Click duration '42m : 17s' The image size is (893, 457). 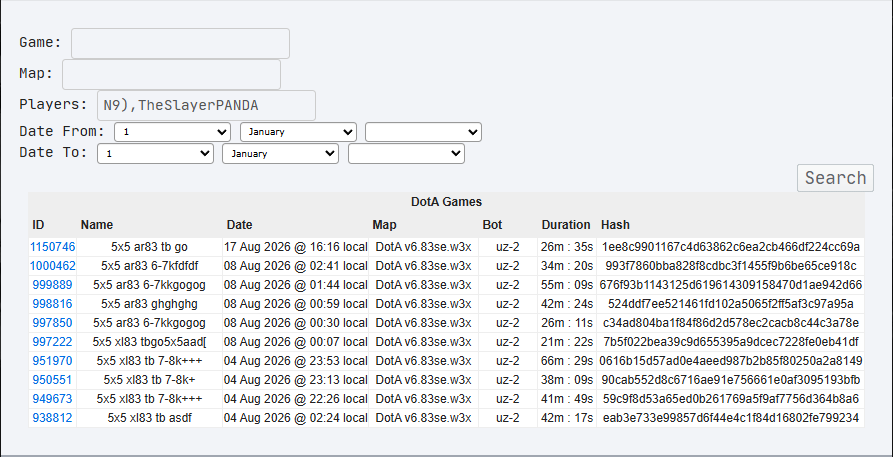click(567, 418)
